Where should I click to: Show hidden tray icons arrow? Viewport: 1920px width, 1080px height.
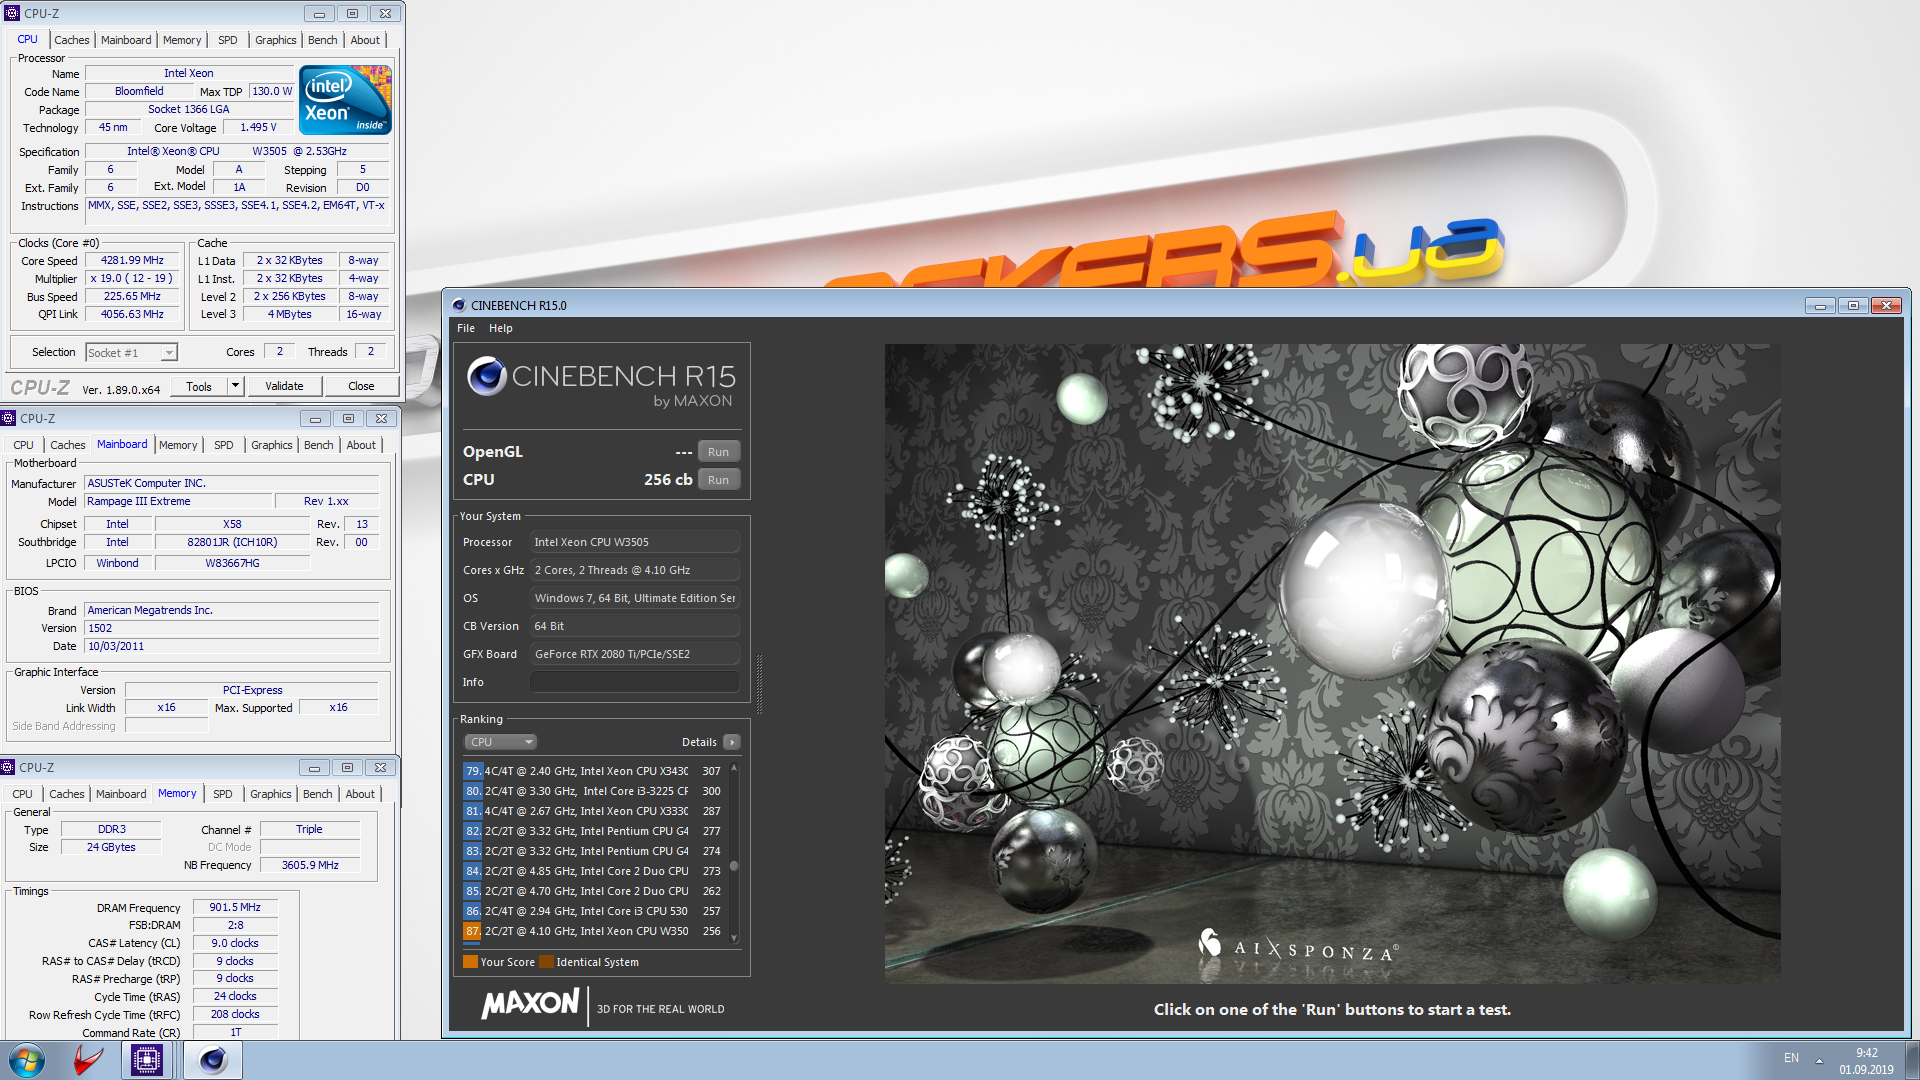click(1819, 1060)
